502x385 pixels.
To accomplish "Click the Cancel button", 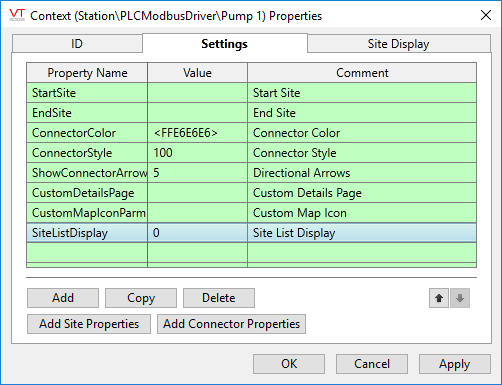I will pos(372,364).
